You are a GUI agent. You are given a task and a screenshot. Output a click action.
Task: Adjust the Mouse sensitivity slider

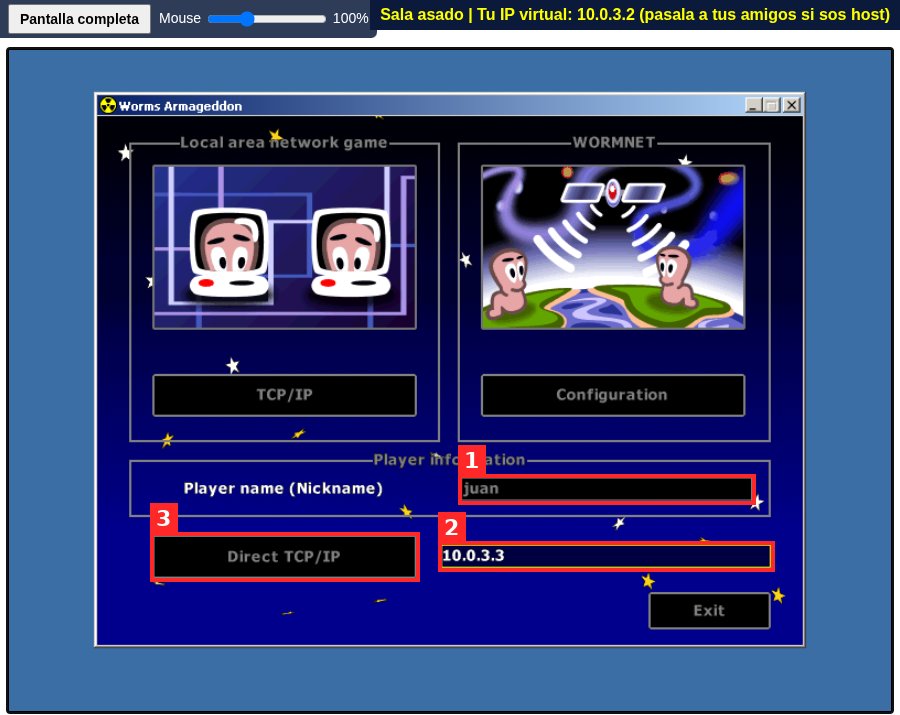coord(267,19)
